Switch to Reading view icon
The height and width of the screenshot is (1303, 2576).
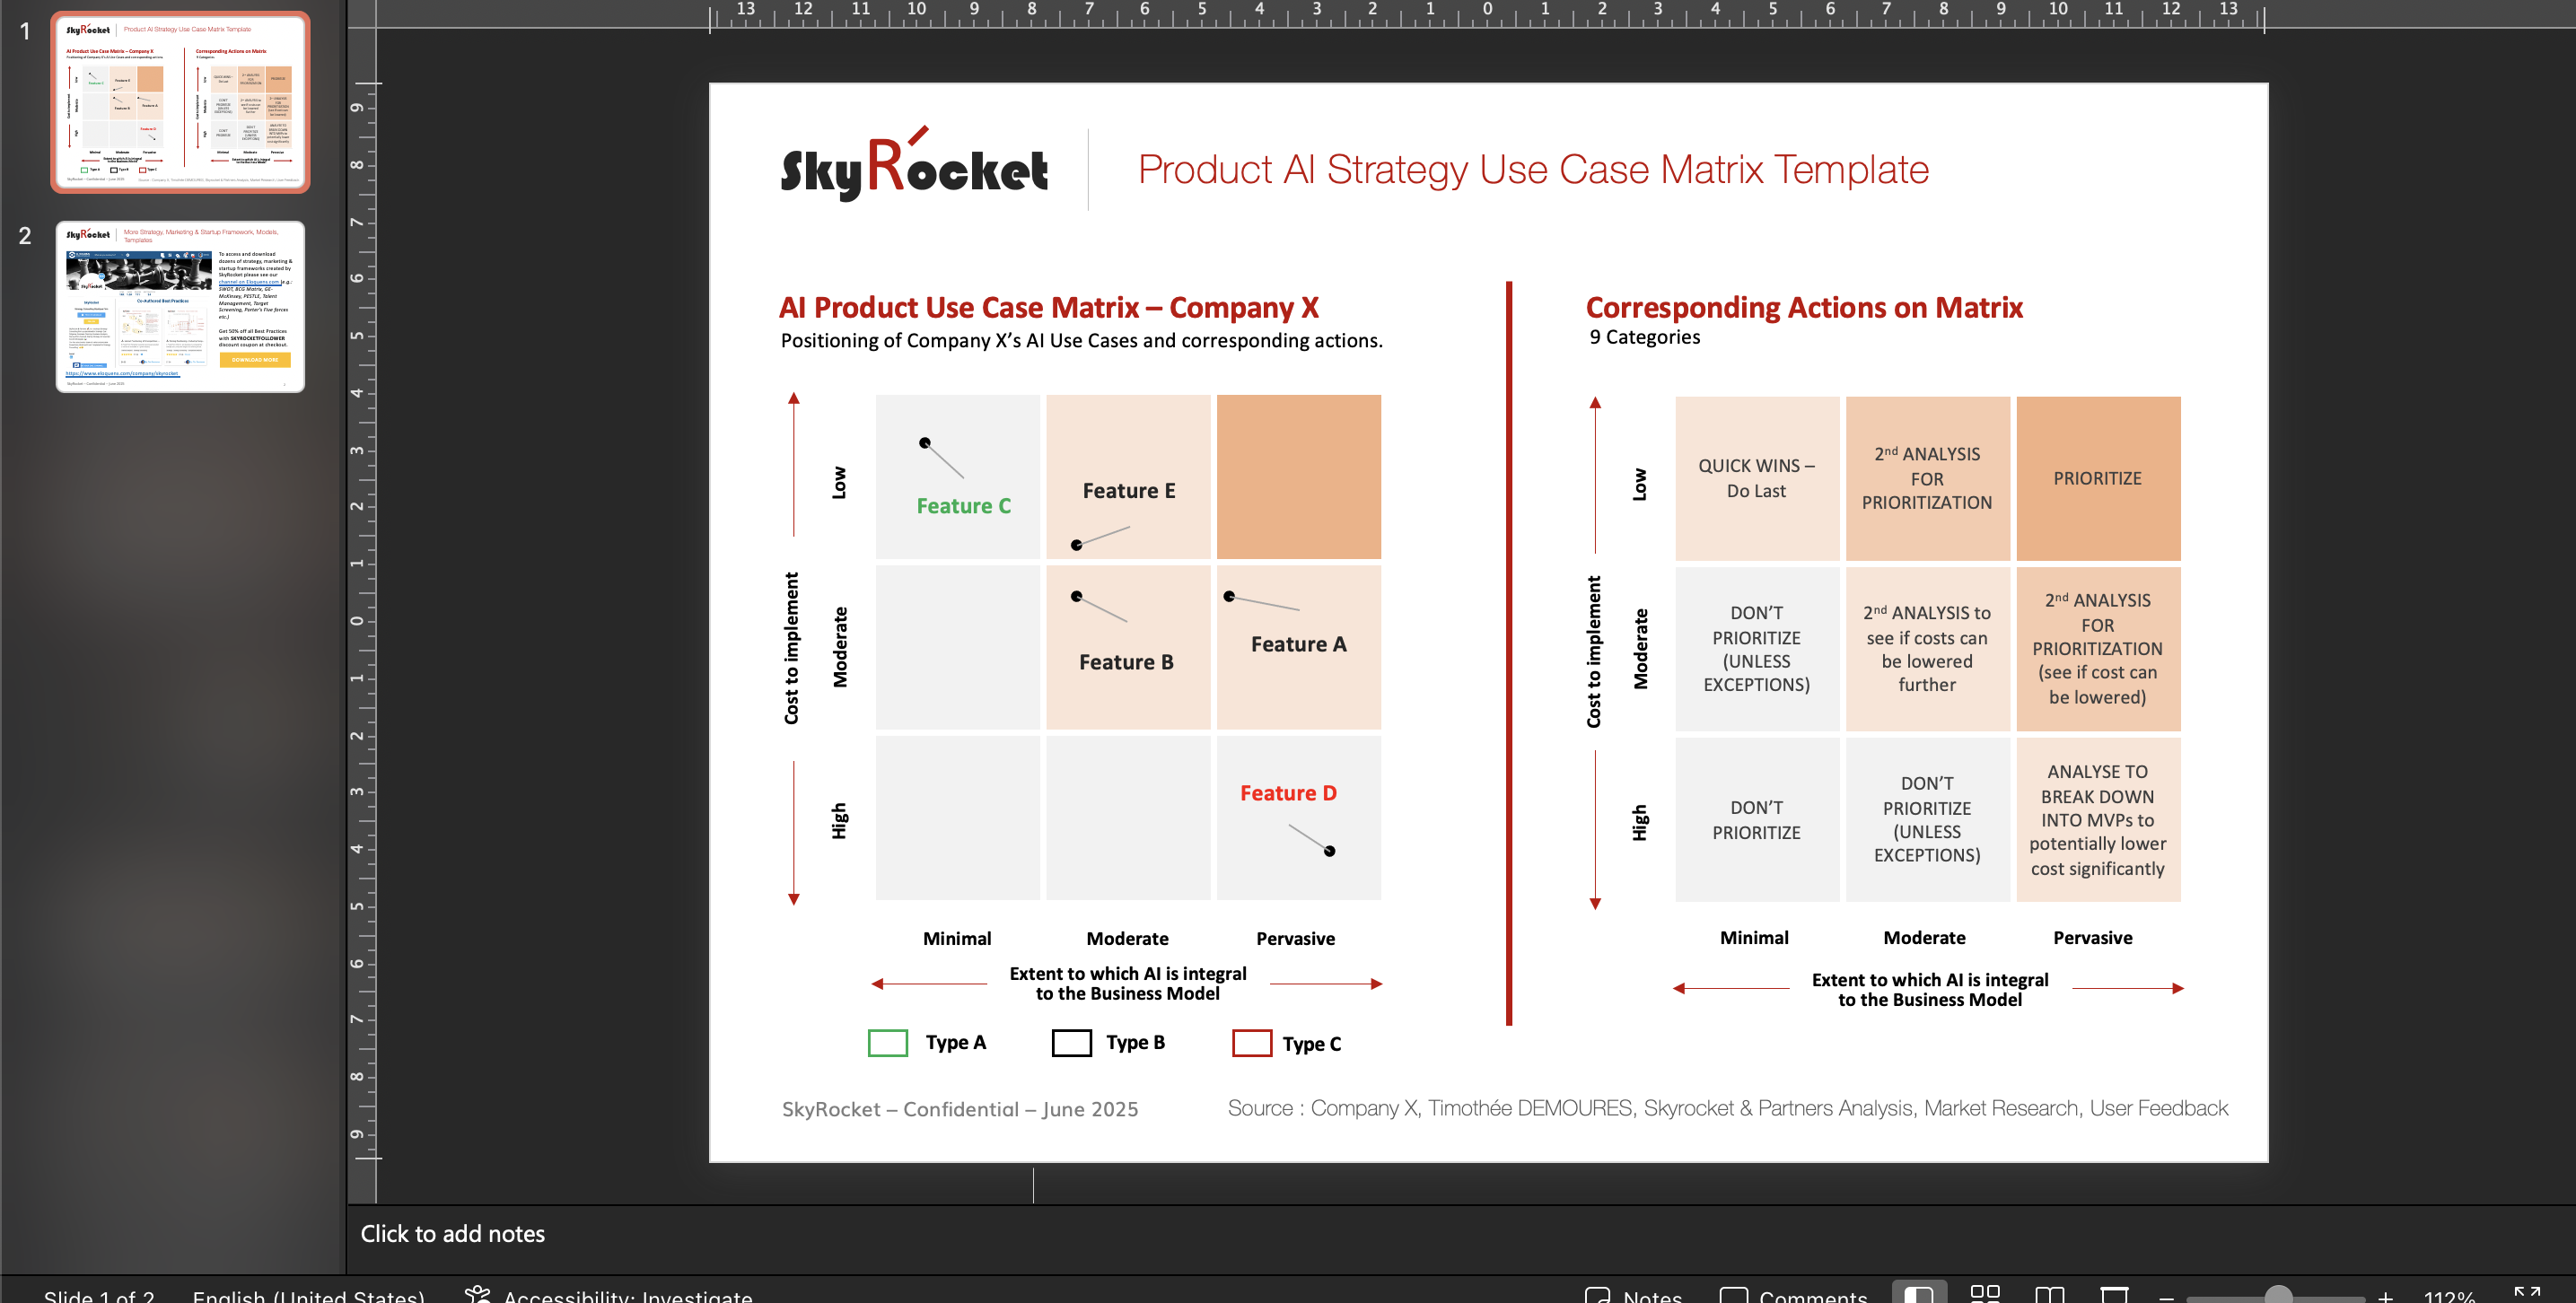point(2049,1295)
